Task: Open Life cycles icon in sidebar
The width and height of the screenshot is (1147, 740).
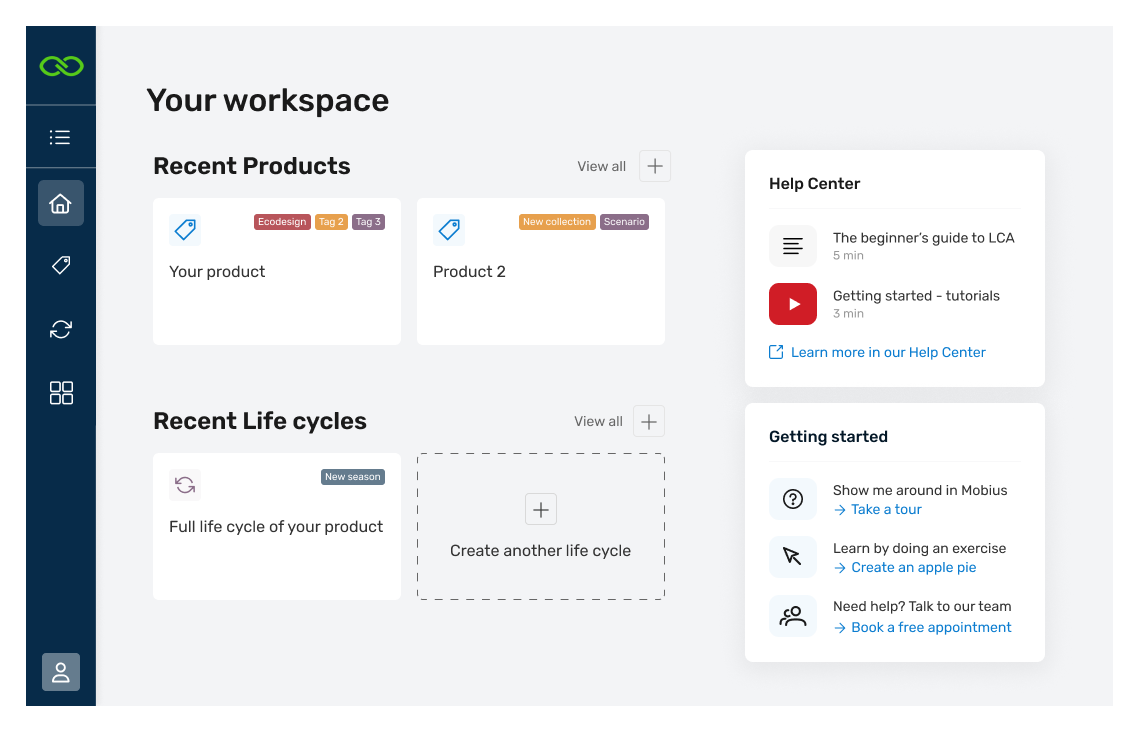Action: pos(61,329)
